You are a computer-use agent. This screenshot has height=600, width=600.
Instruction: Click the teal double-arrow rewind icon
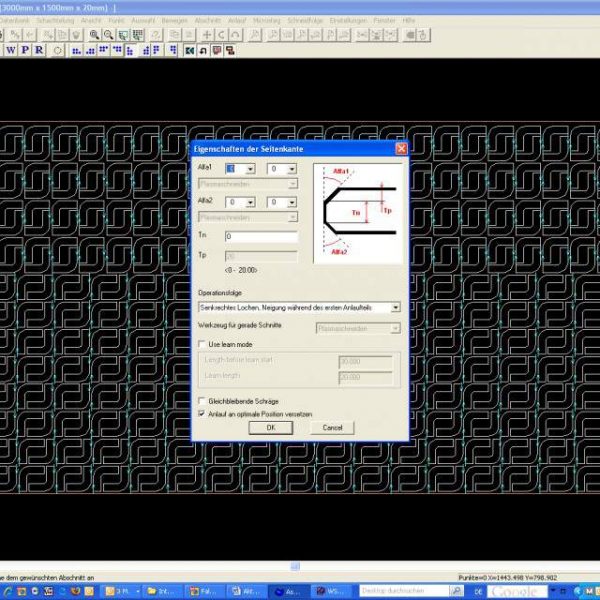(x=189, y=50)
